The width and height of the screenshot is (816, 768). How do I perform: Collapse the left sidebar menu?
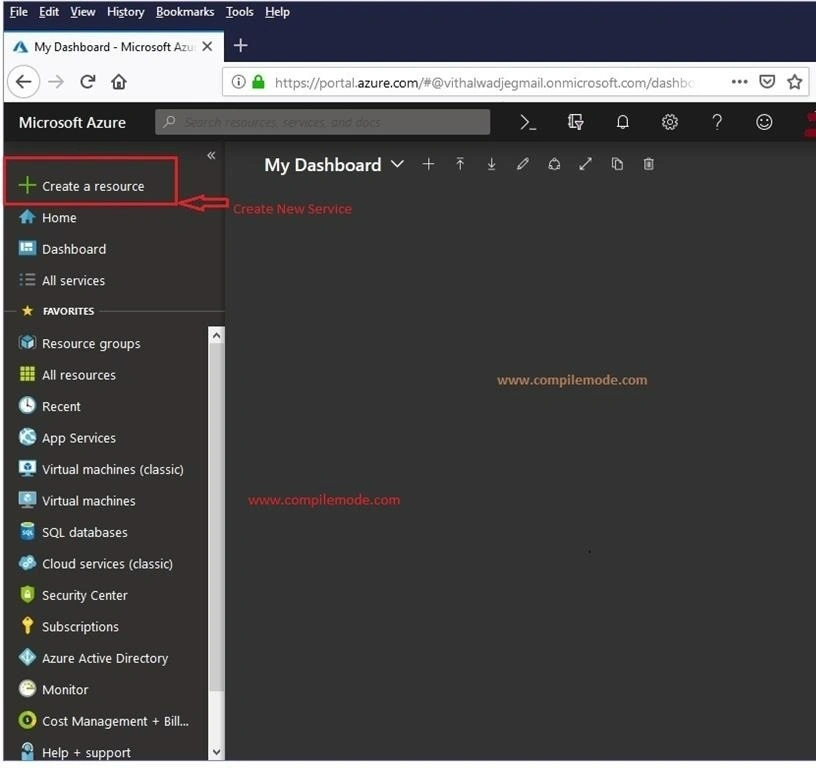coord(211,155)
